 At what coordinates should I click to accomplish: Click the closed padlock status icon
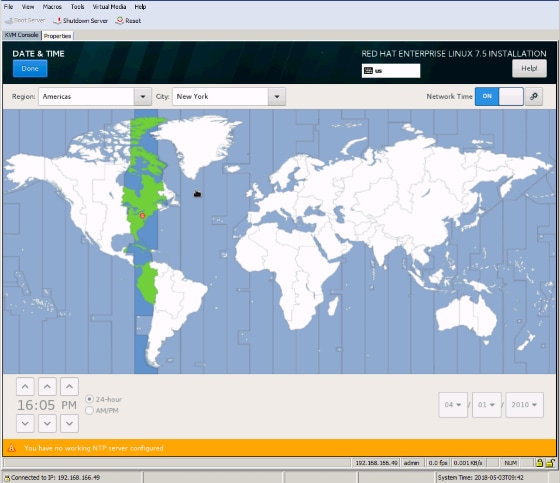point(539,463)
